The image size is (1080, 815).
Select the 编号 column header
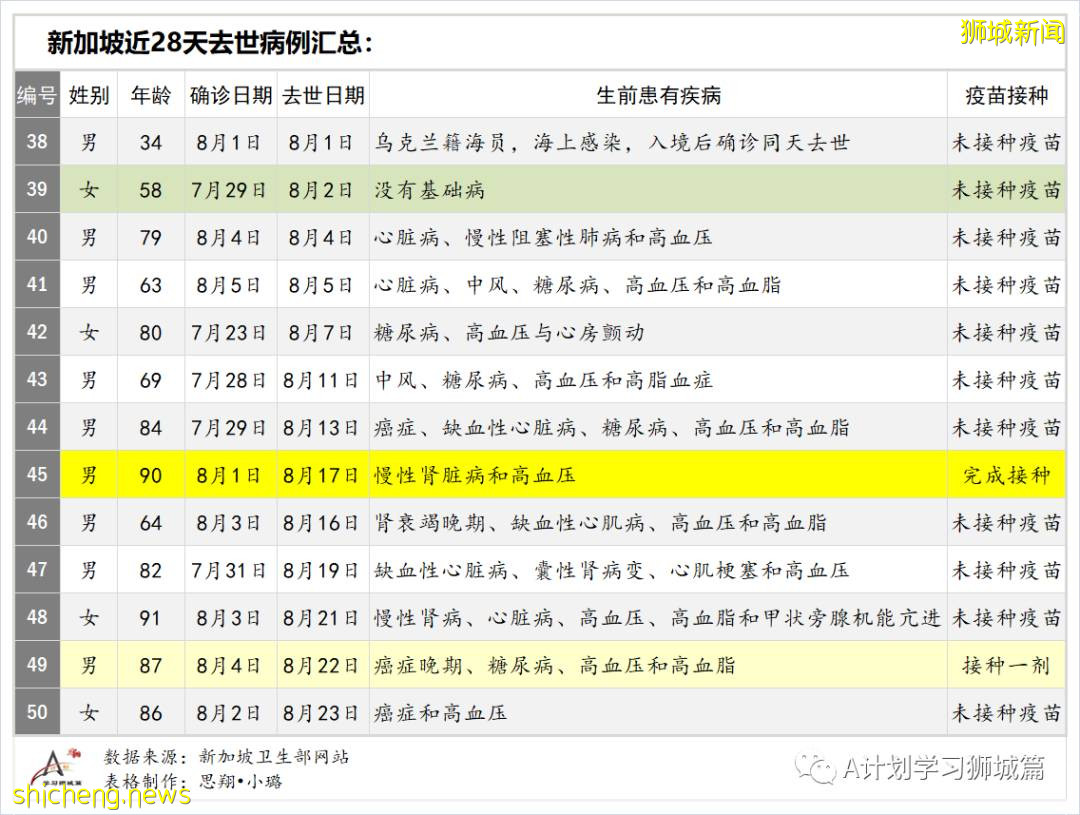pyautogui.click(x=37, y=95)
